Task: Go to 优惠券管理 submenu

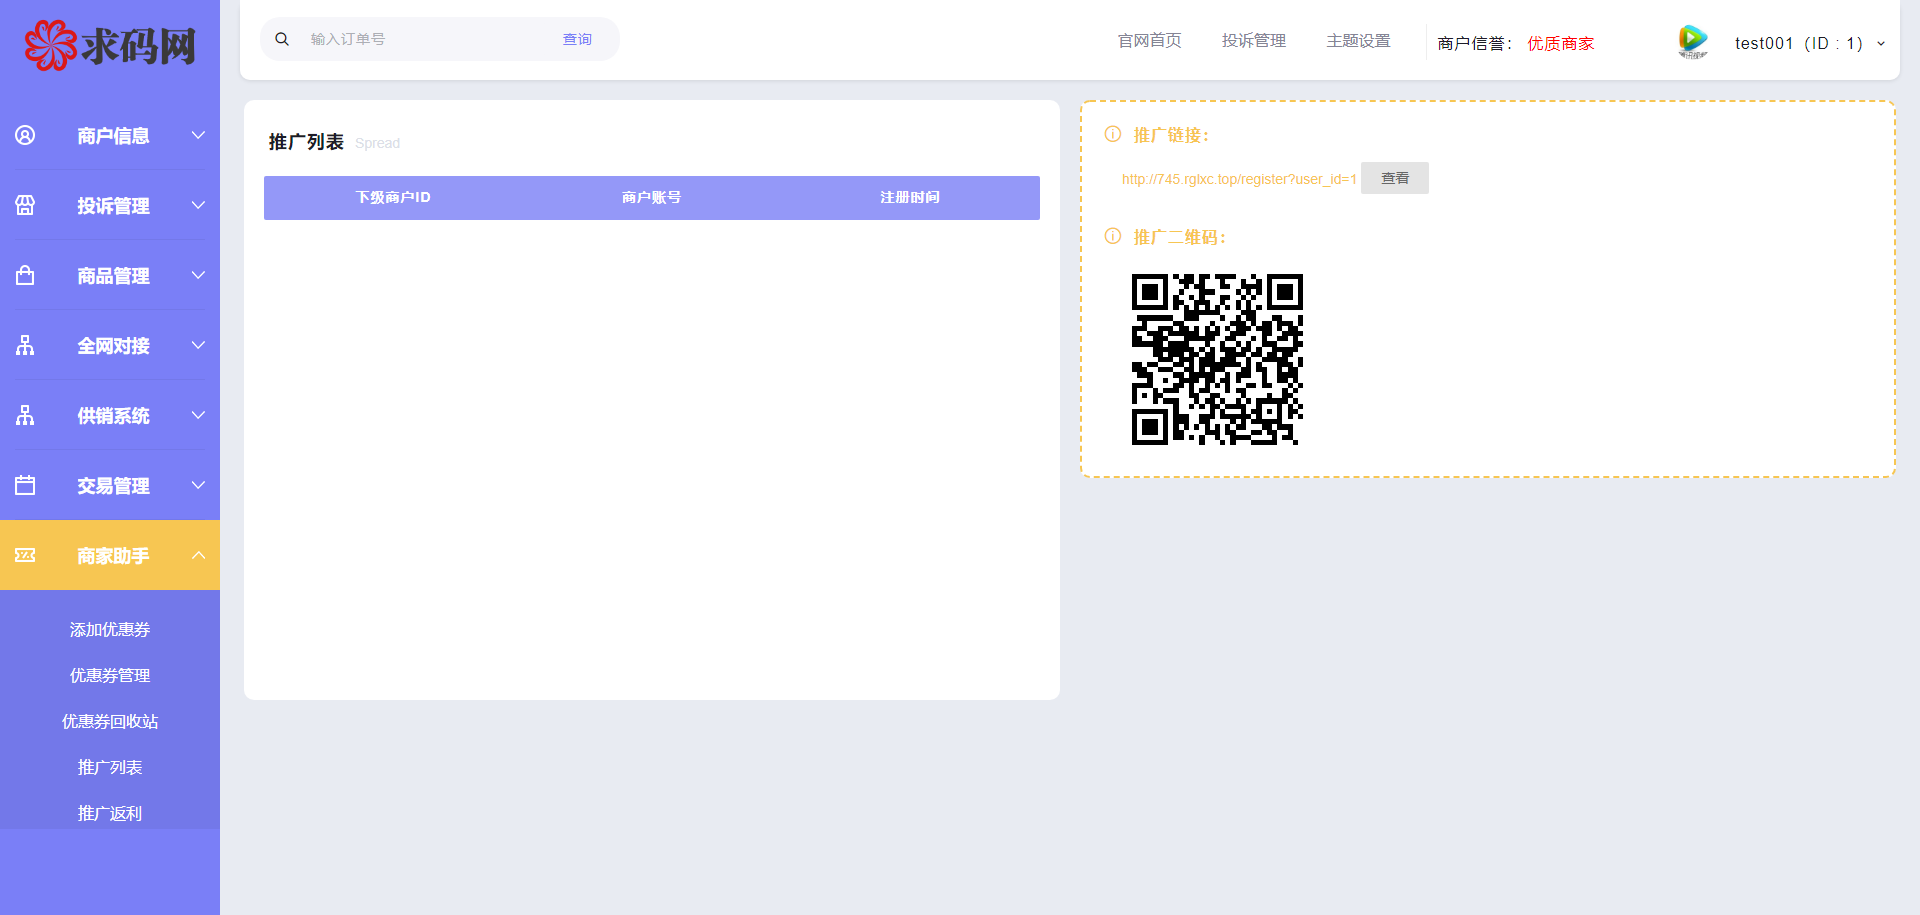Action: tap(110, 675)
